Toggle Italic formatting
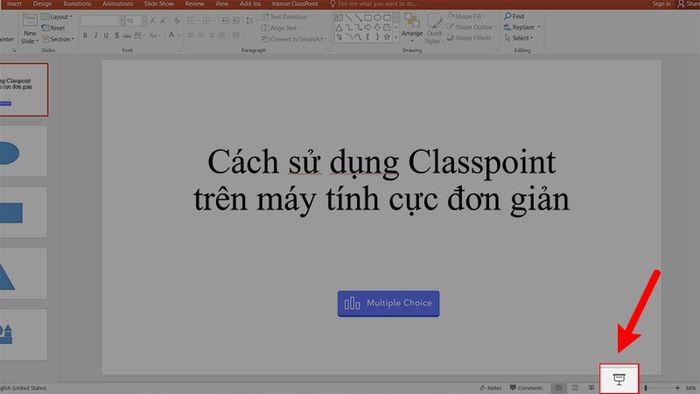The height and width of the screenshot is (394, 700). tap(96, 35)
